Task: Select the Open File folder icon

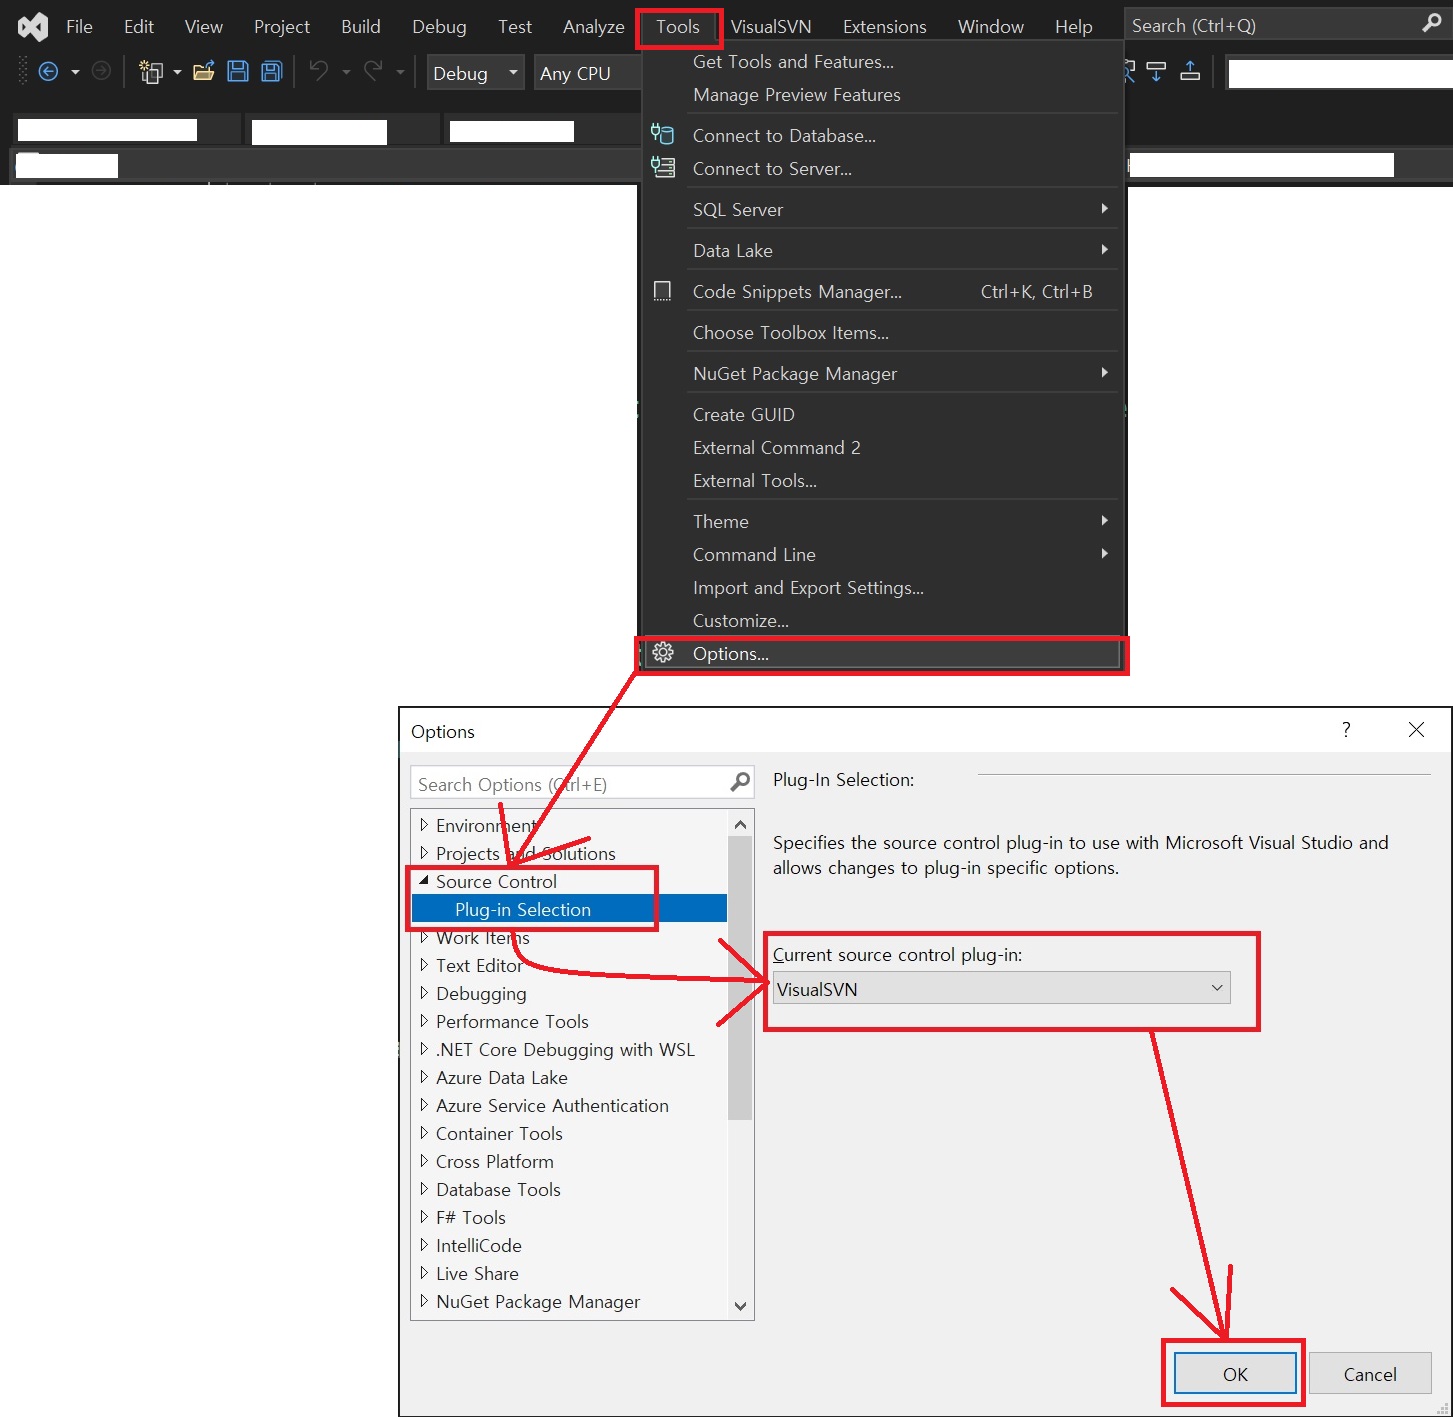Action: coord(204,71)
